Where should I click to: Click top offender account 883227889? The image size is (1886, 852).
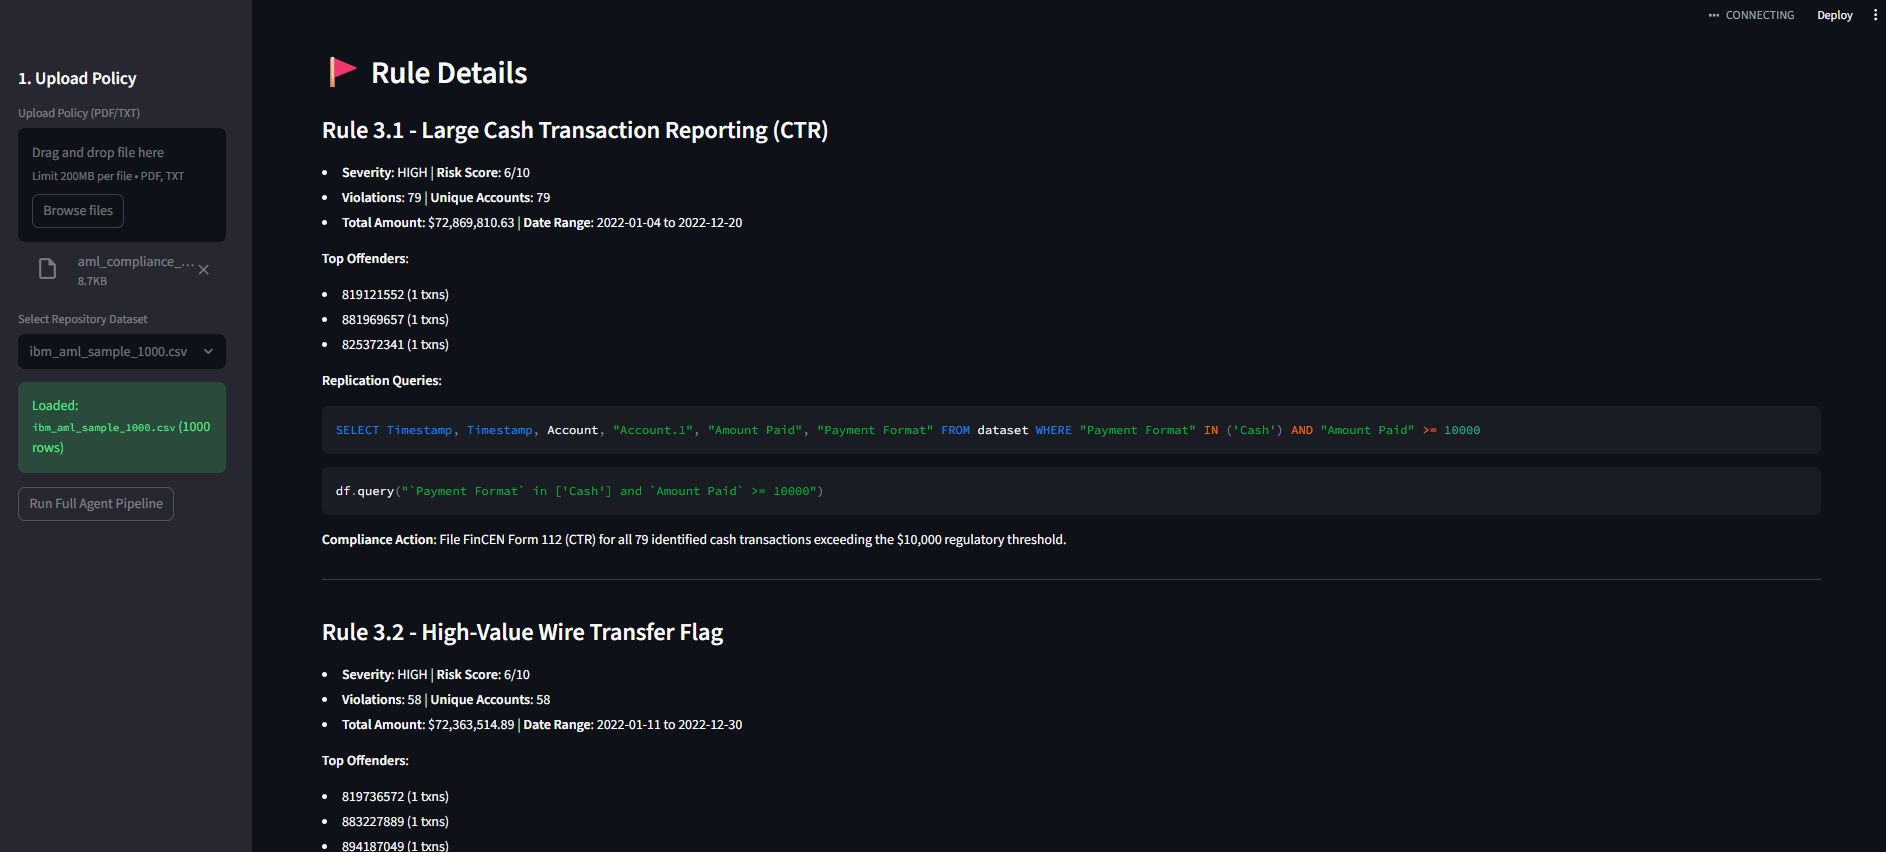373,822
